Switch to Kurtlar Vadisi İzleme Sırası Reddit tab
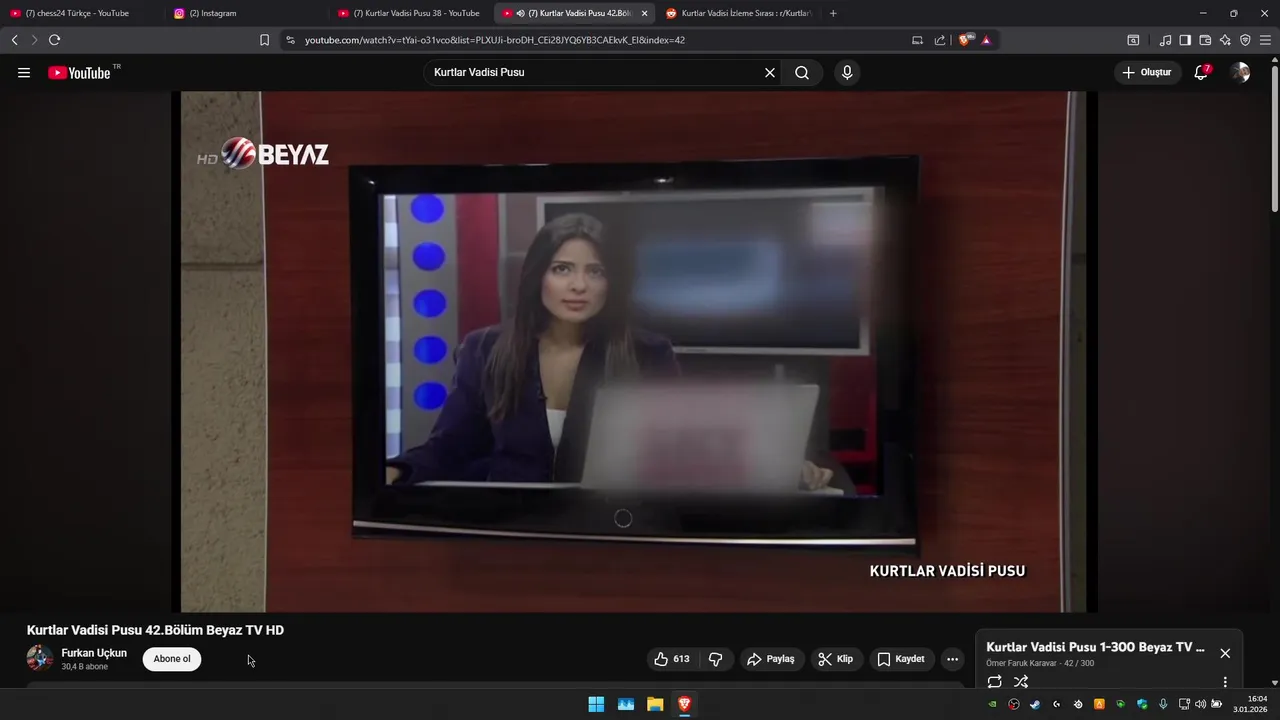1280x720 pixels. [738, 13]
